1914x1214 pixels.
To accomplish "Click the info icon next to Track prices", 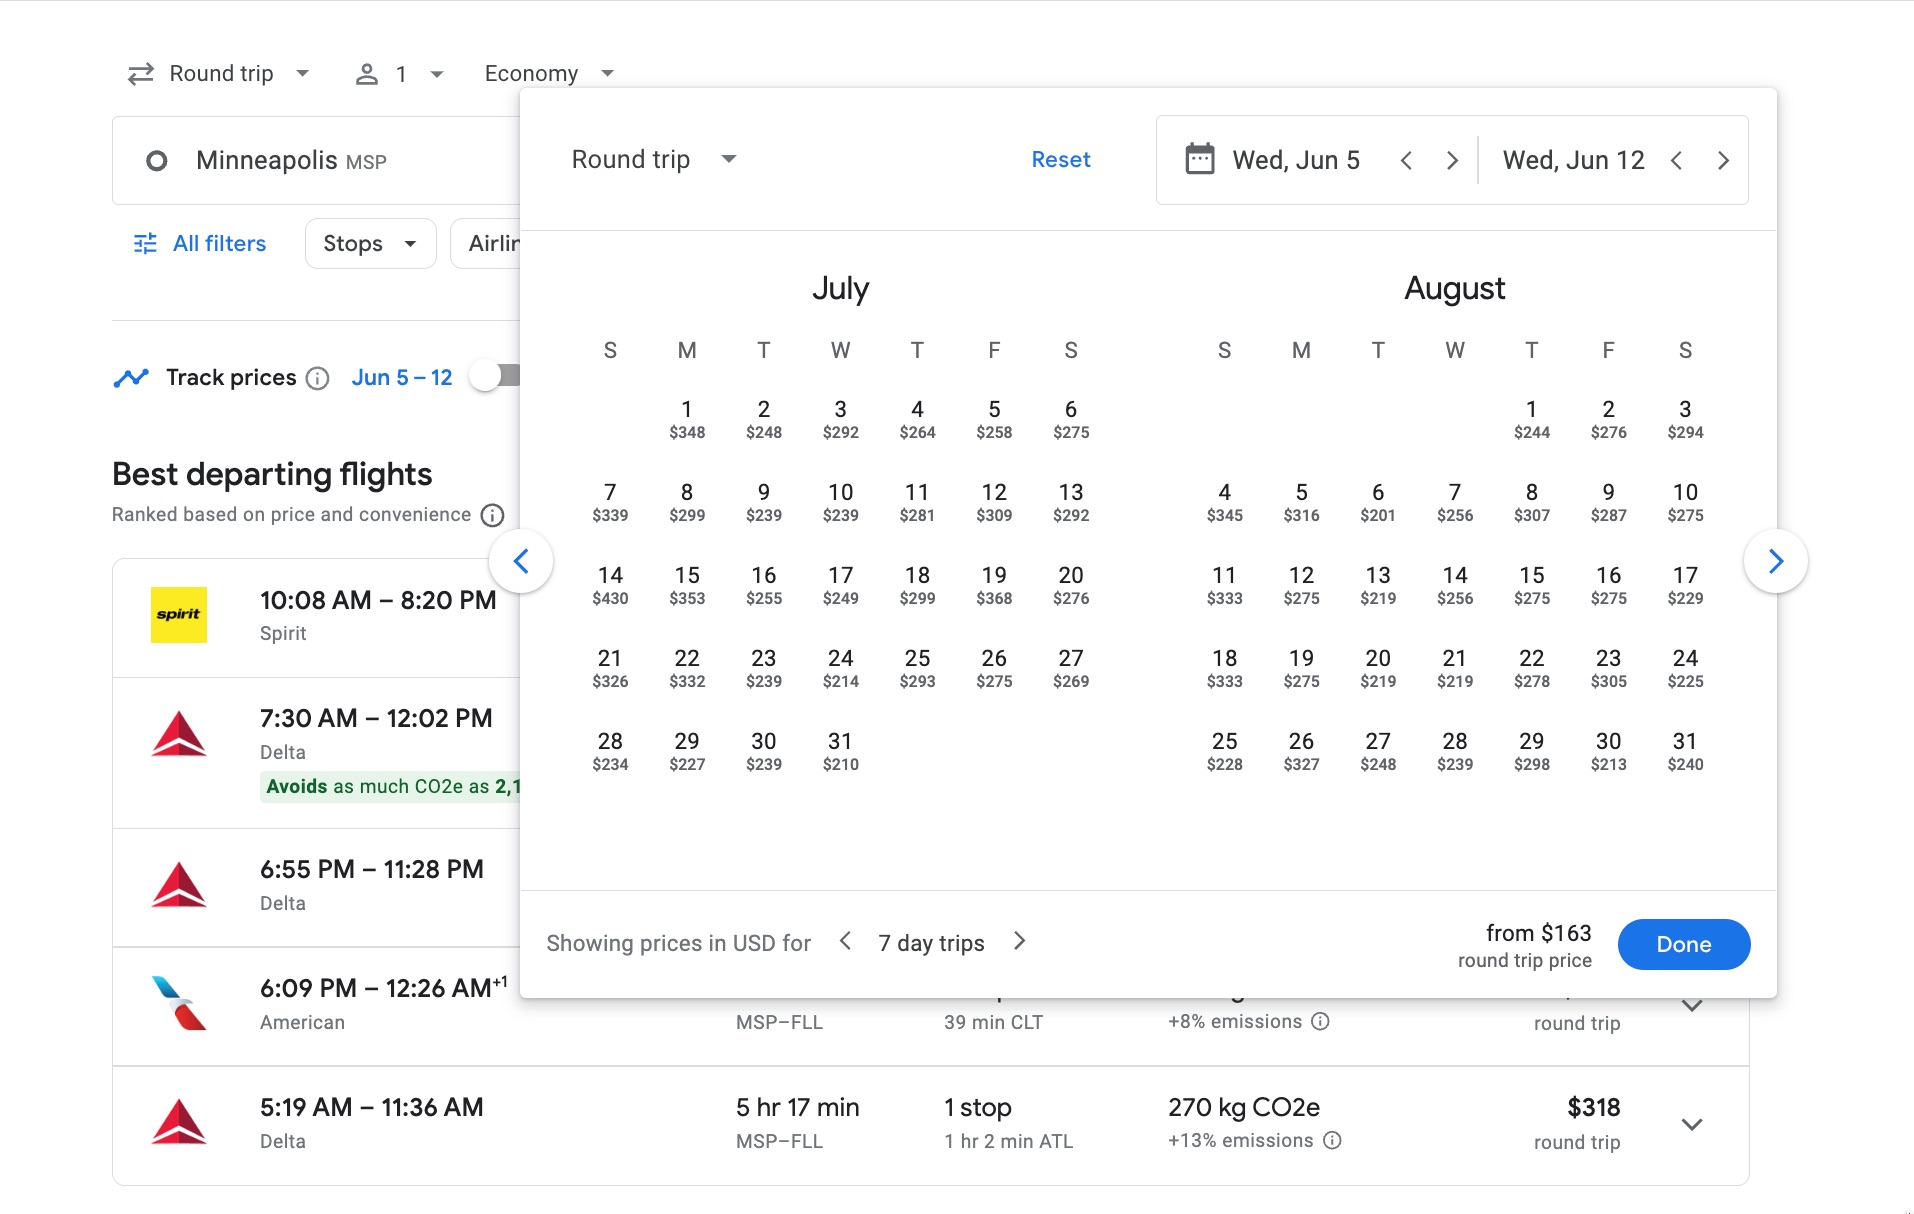I will [318, 378].
